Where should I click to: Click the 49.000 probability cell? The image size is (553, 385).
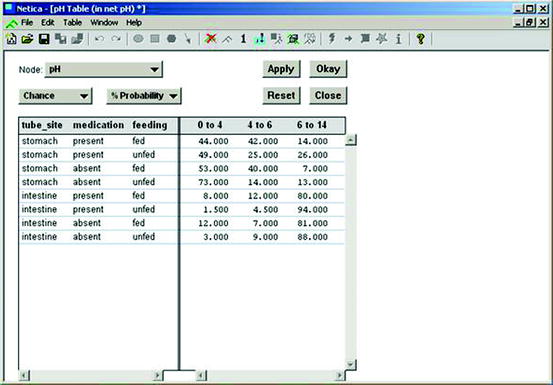click(x=213, y=155)
